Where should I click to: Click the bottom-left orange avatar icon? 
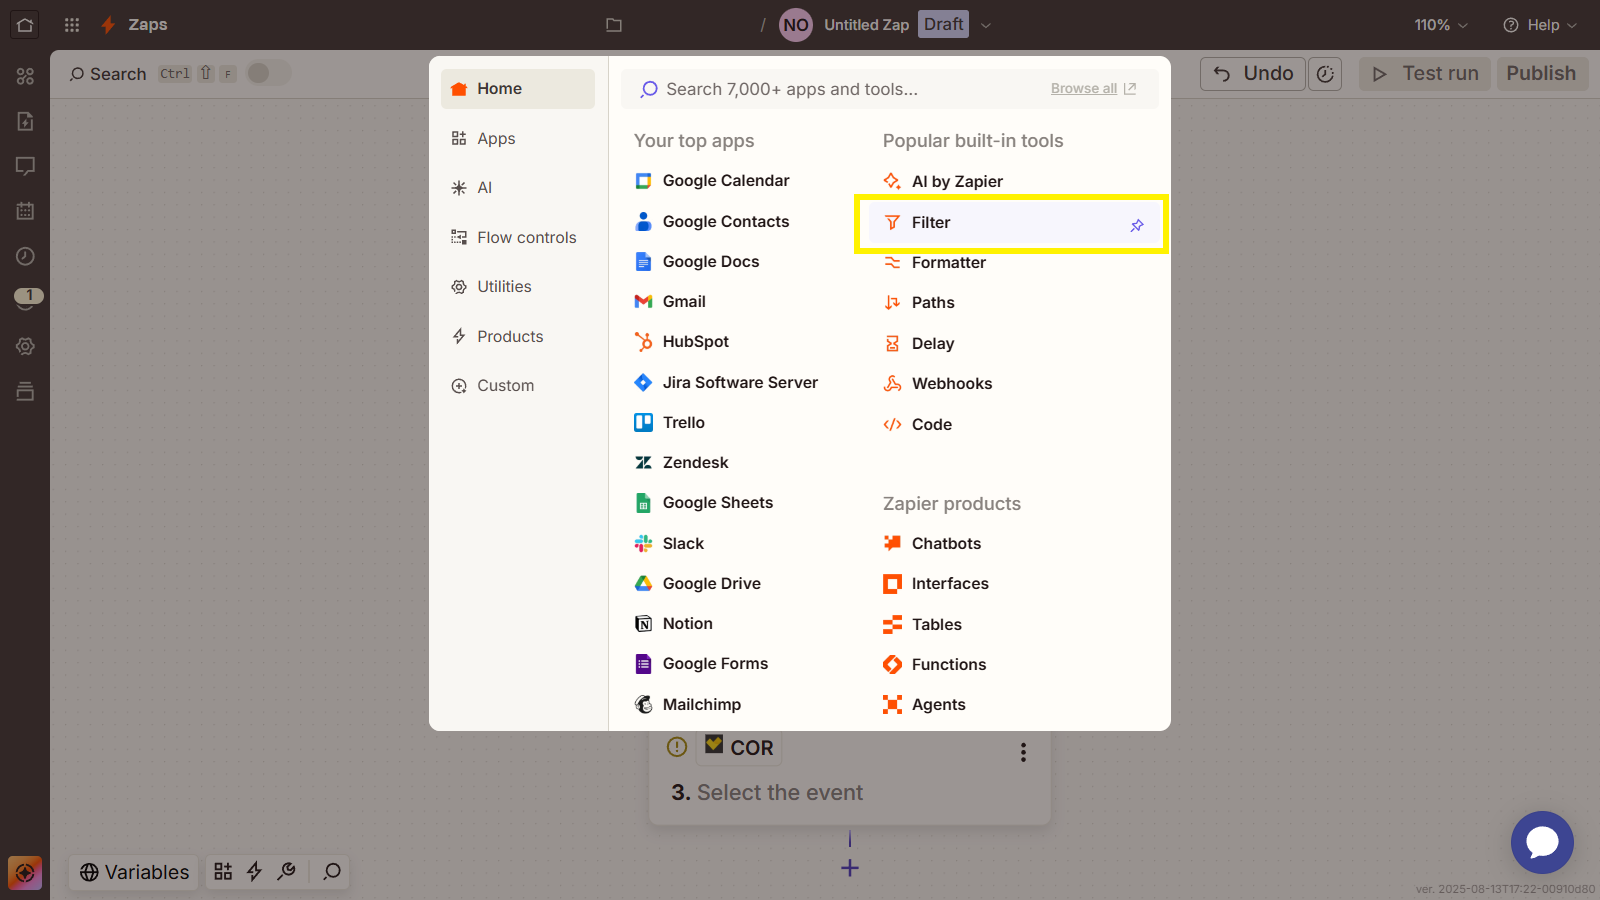[x=25, y=873]
